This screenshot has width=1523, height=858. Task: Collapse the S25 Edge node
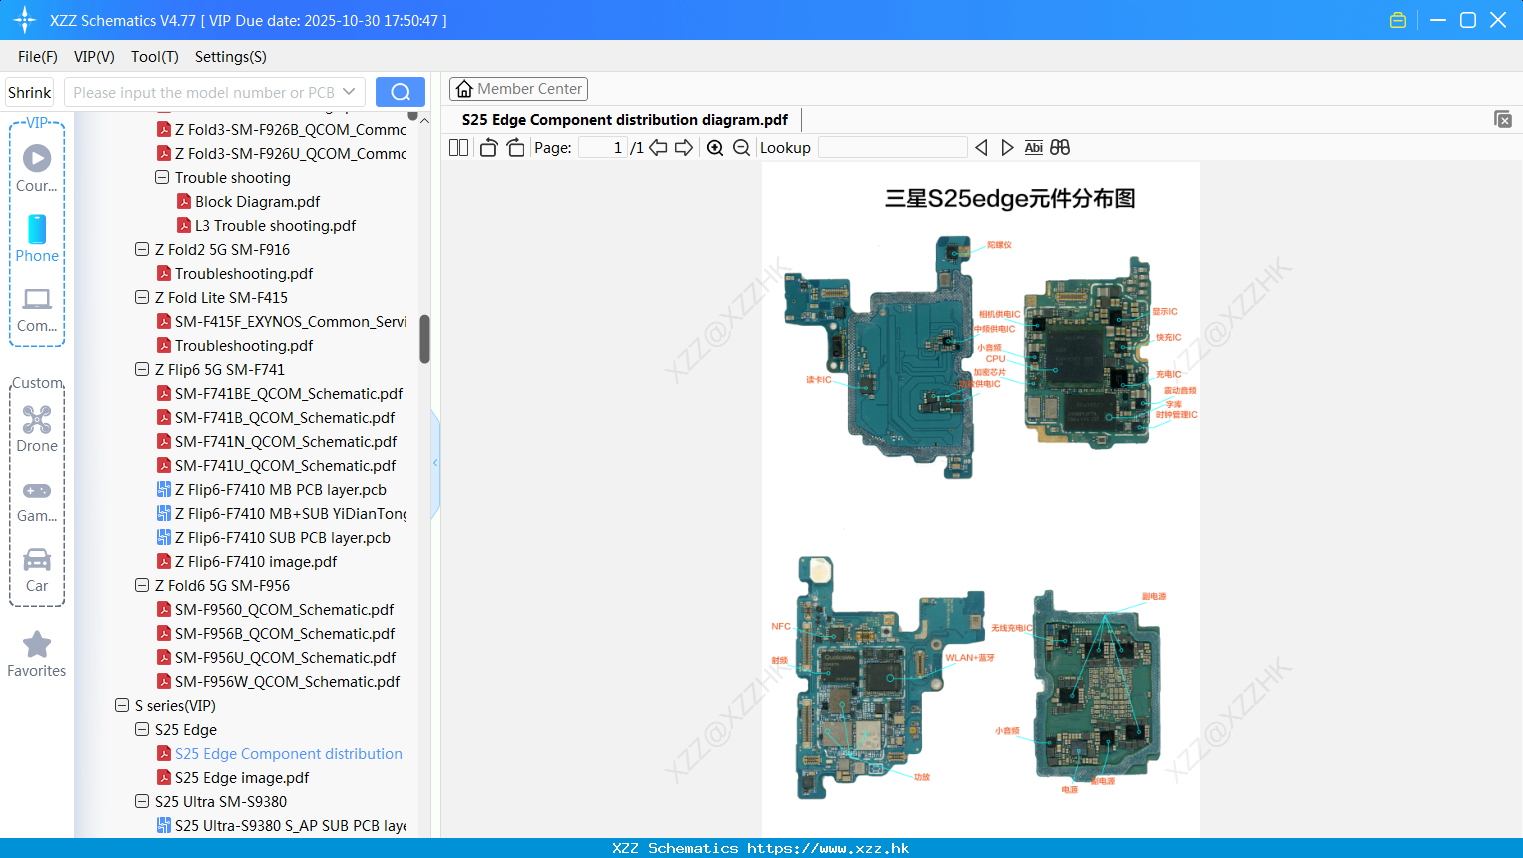pos(142,729)
